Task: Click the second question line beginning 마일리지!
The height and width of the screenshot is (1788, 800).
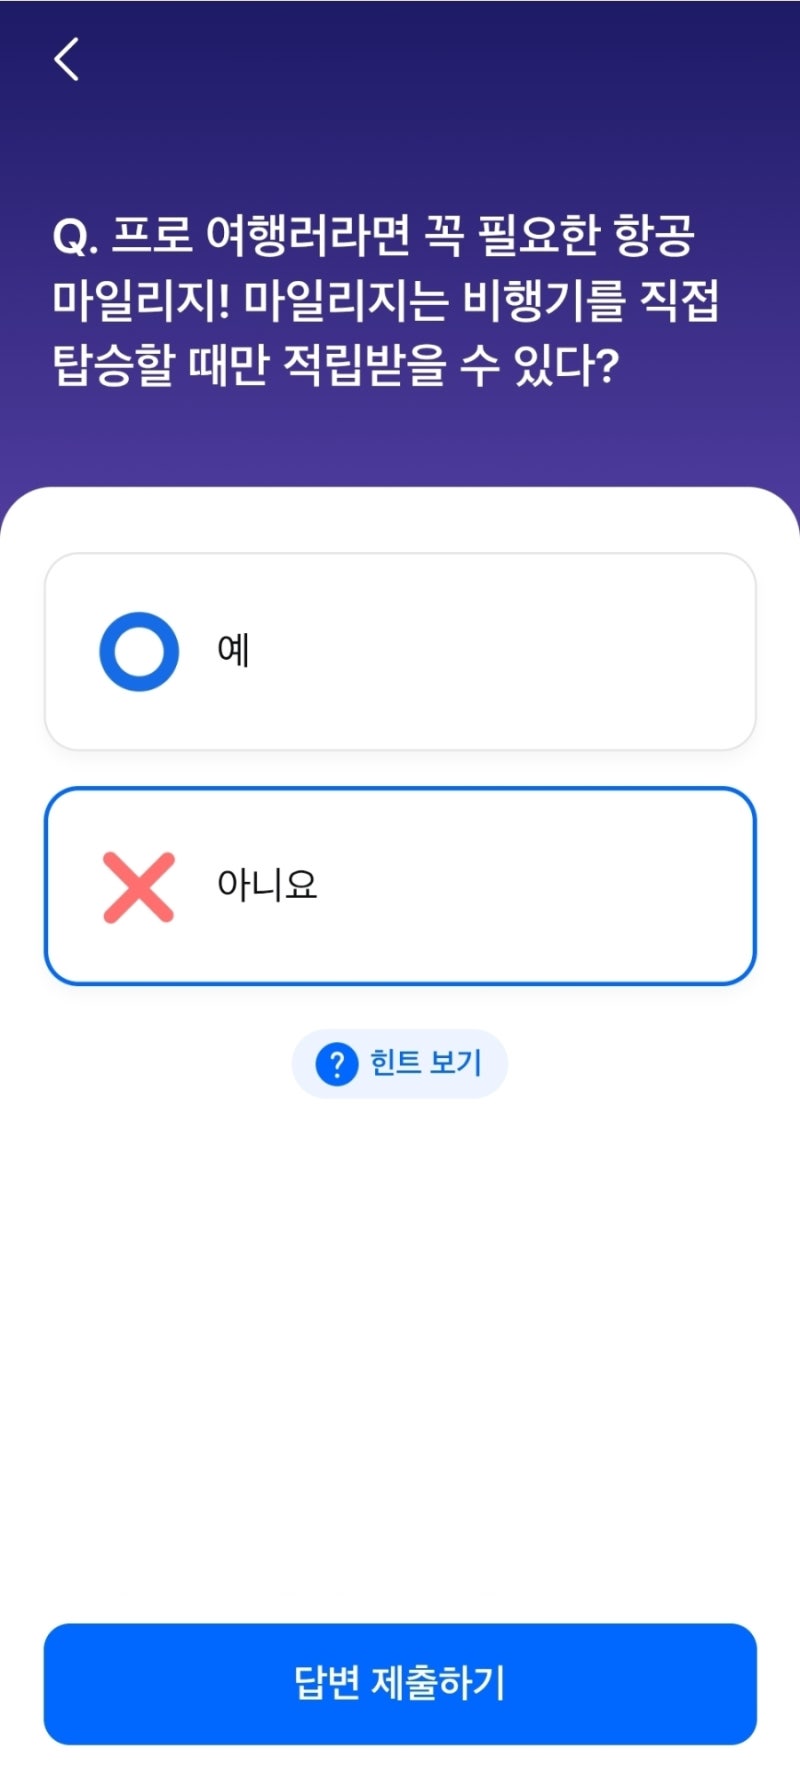Action: point(386,300)
